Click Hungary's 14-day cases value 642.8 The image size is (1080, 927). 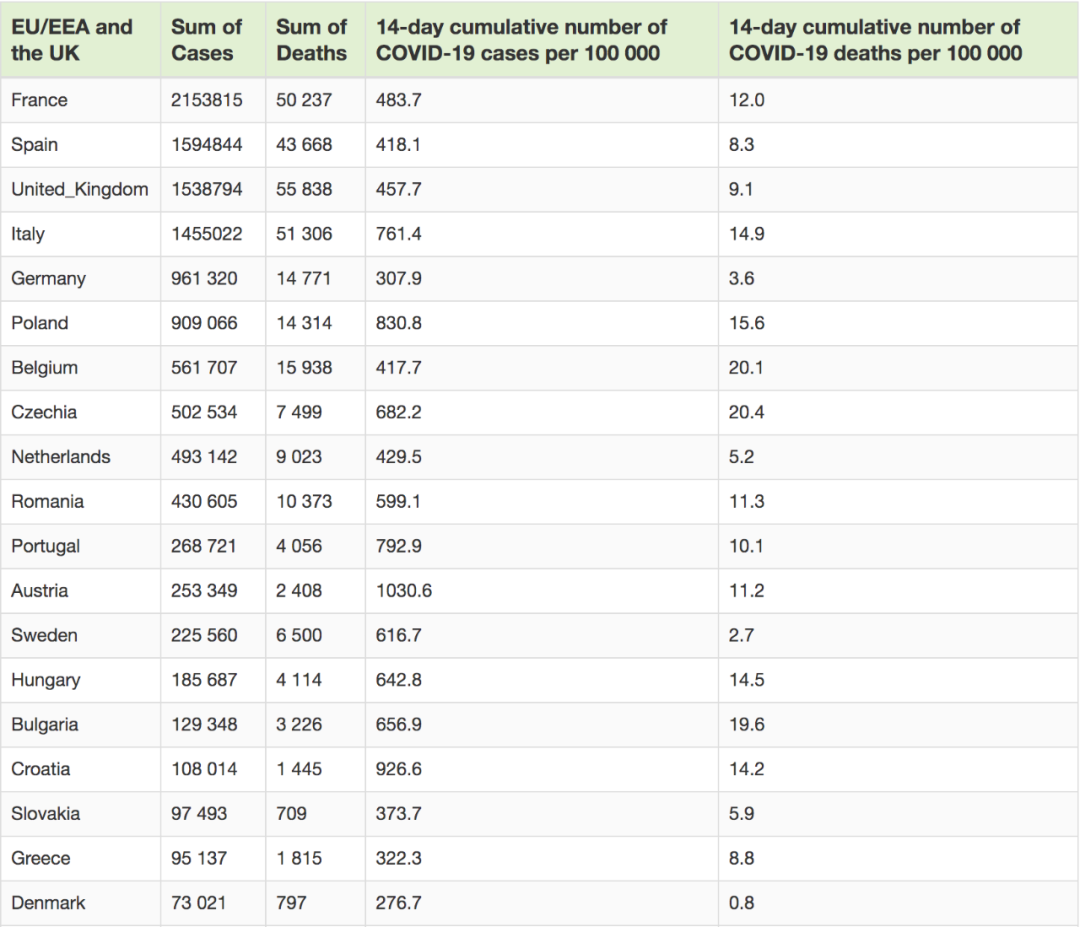[398, 680]
